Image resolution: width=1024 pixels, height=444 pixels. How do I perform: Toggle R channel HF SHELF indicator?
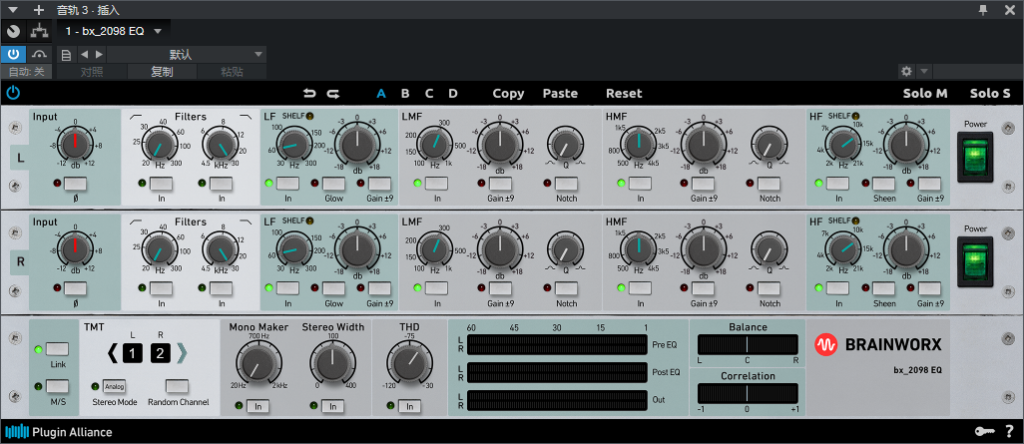(856, 221)
